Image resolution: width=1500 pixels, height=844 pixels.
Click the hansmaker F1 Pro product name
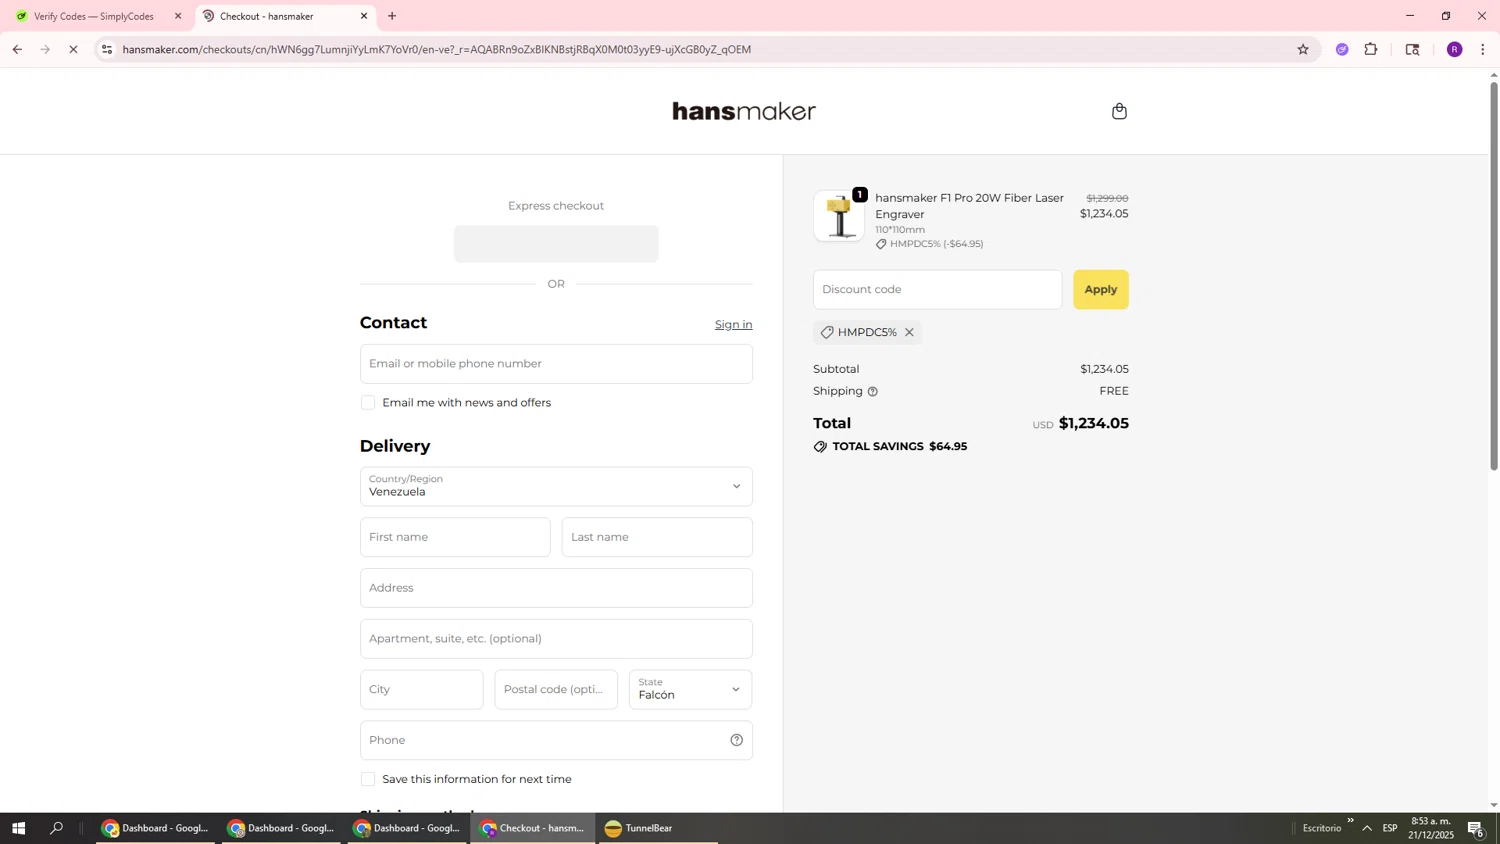[x=969, y=206]
